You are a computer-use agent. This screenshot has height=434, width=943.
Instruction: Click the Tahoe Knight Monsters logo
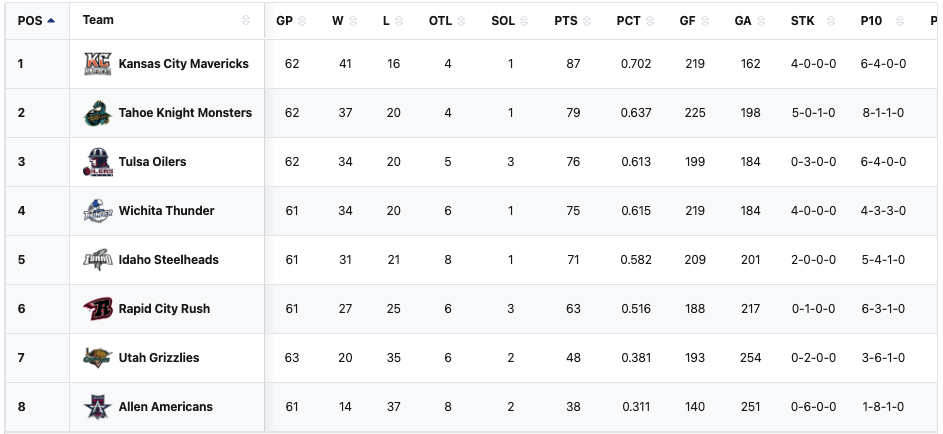point(98,113)
